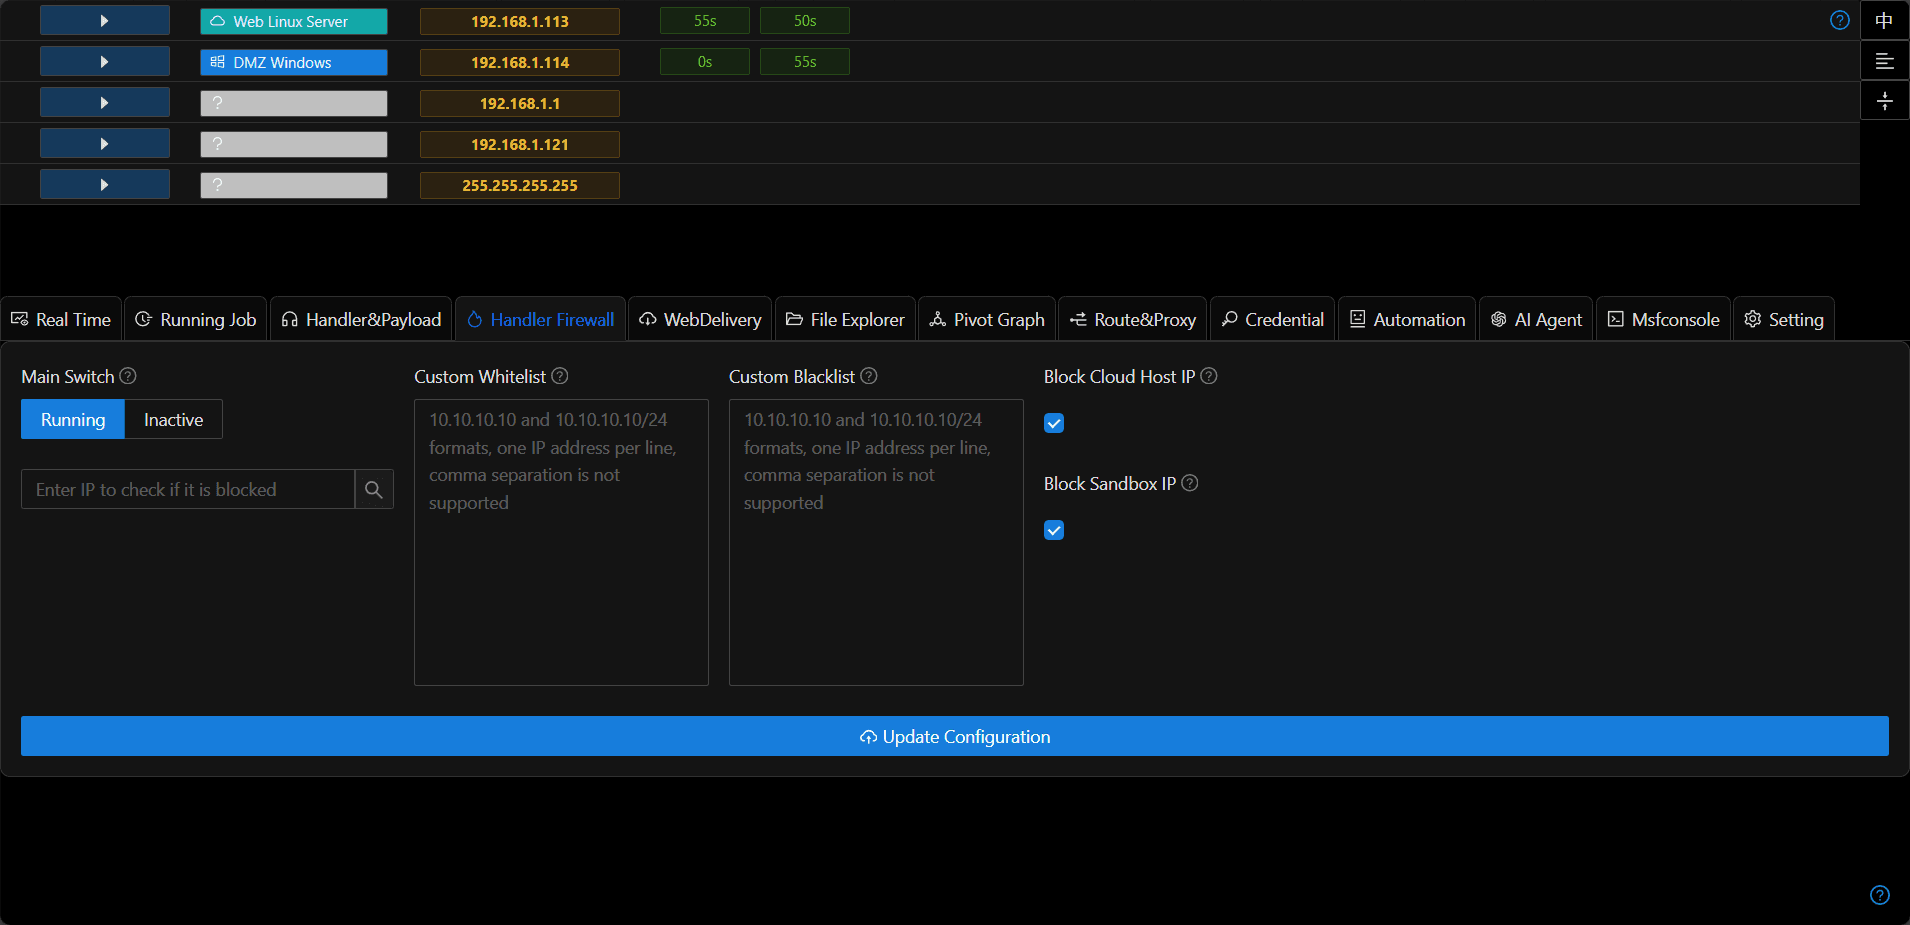1910x925 pixels.
Task: Expand the row for host 192.168.1.121
Action: point(105,144)
